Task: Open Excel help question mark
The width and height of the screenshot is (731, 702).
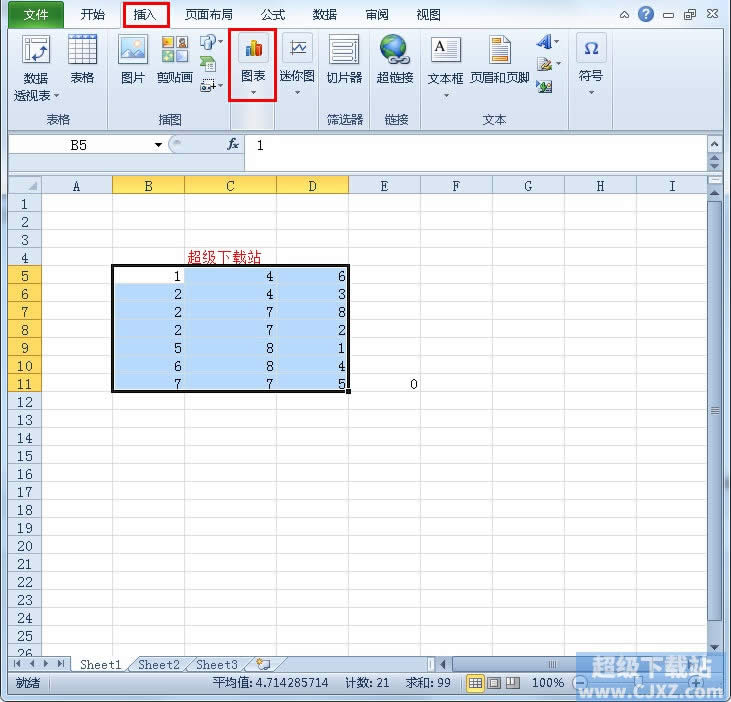Action: 646,14
